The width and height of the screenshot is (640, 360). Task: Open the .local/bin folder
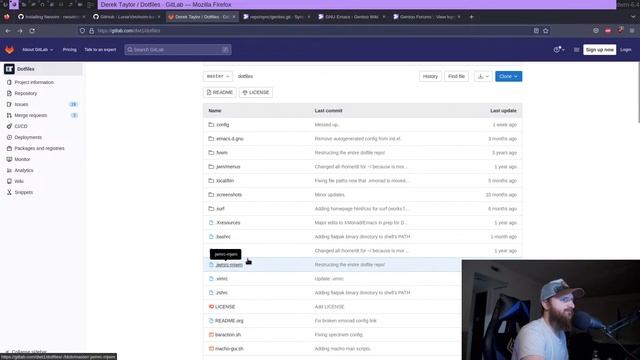coord(225,181)
